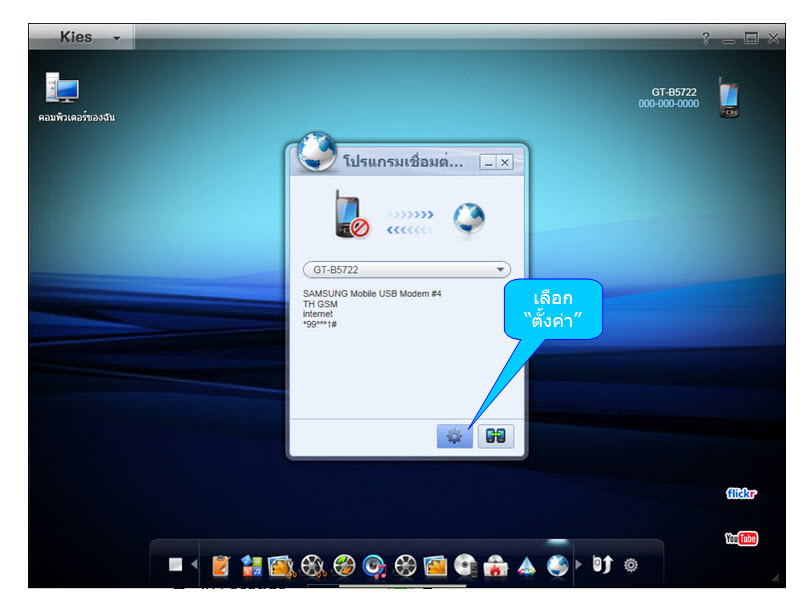Click the *99***1# dial number text

(x=320, y=324)
